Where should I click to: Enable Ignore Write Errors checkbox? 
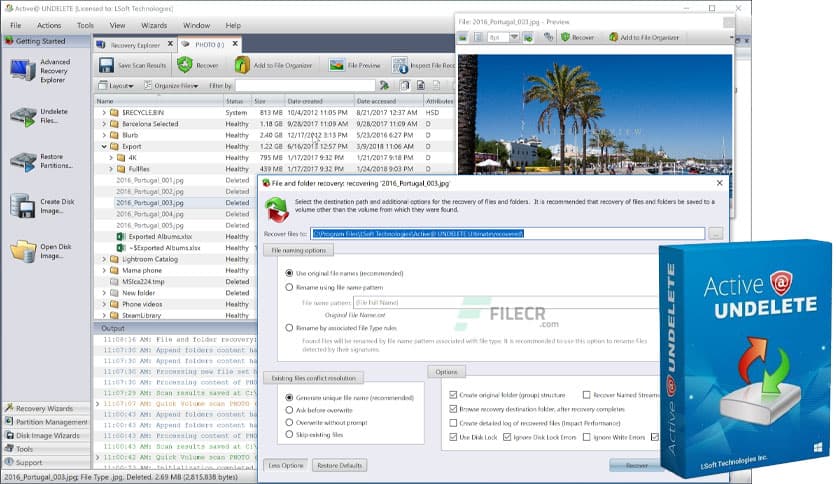pos(587,437)
